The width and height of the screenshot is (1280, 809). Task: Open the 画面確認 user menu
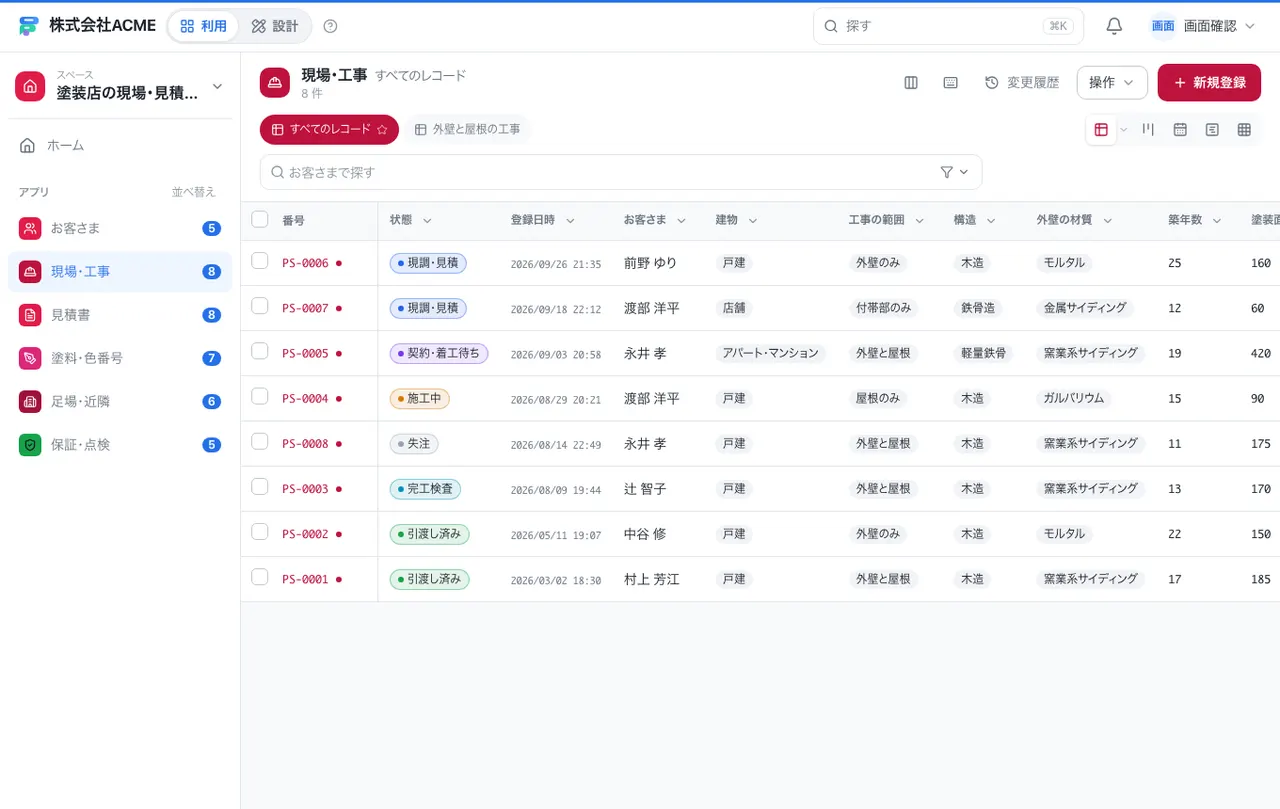[1203, 26]
